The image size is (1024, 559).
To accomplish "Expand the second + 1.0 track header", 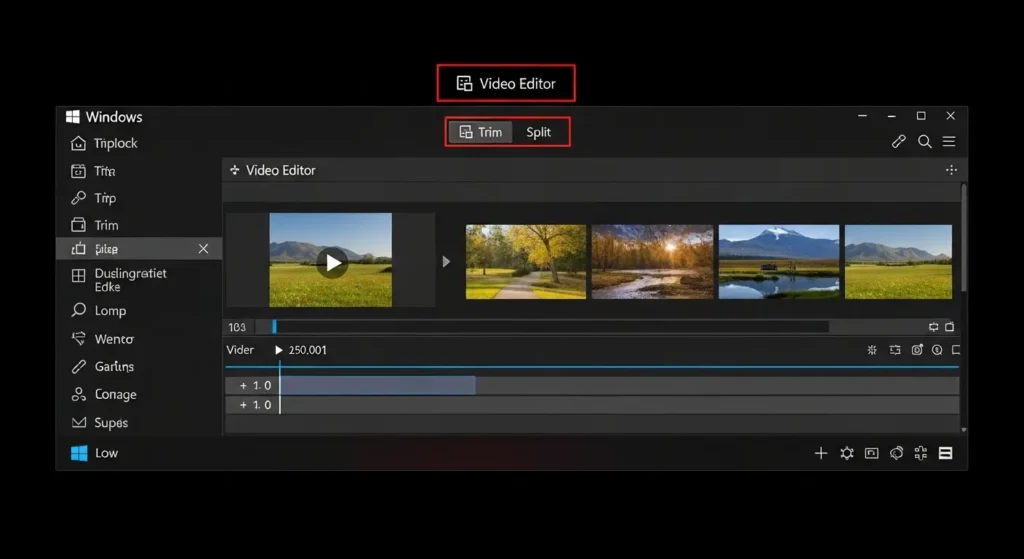I will (x=252, y=405).
